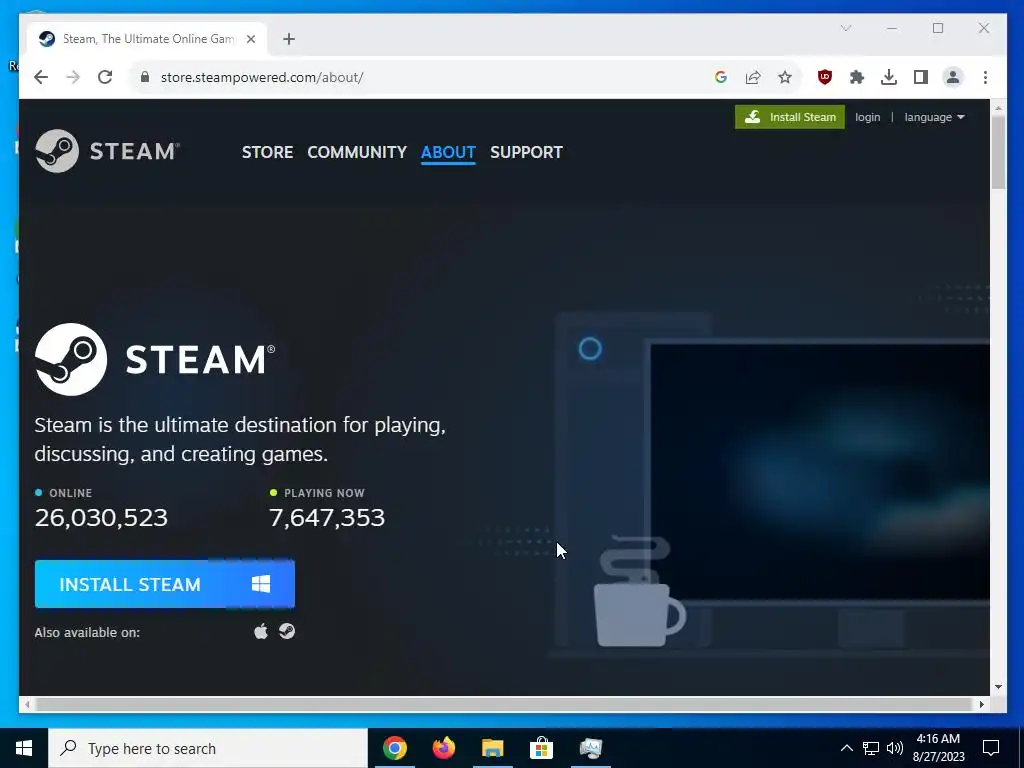Reload the Steam page

105,77
